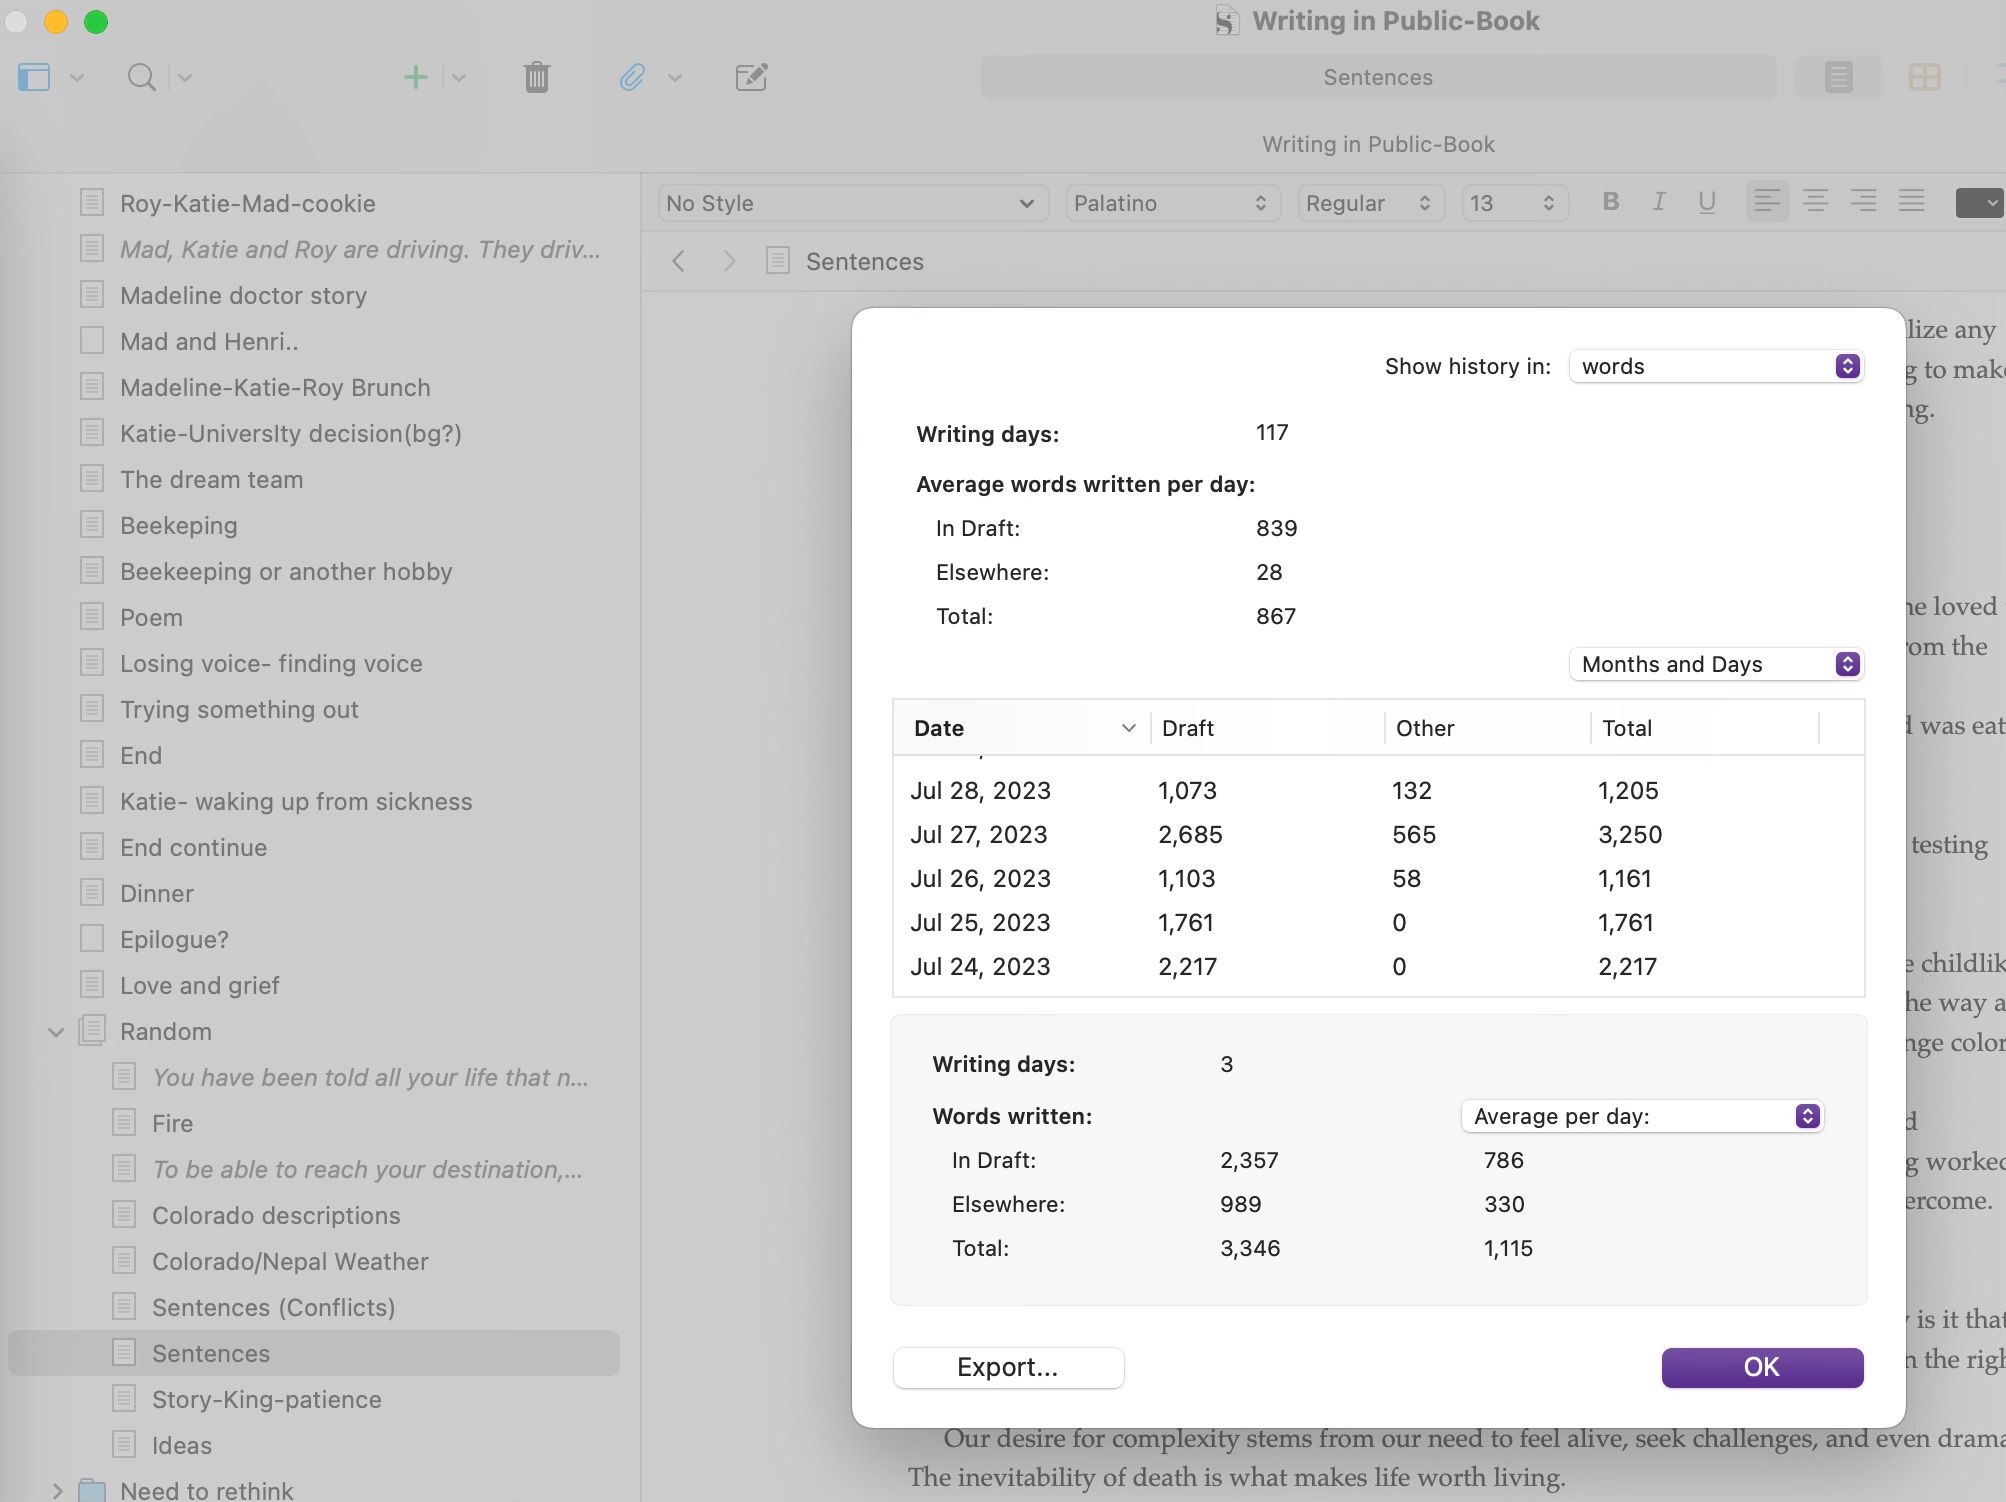Click the trash can icon

point(537,77)
